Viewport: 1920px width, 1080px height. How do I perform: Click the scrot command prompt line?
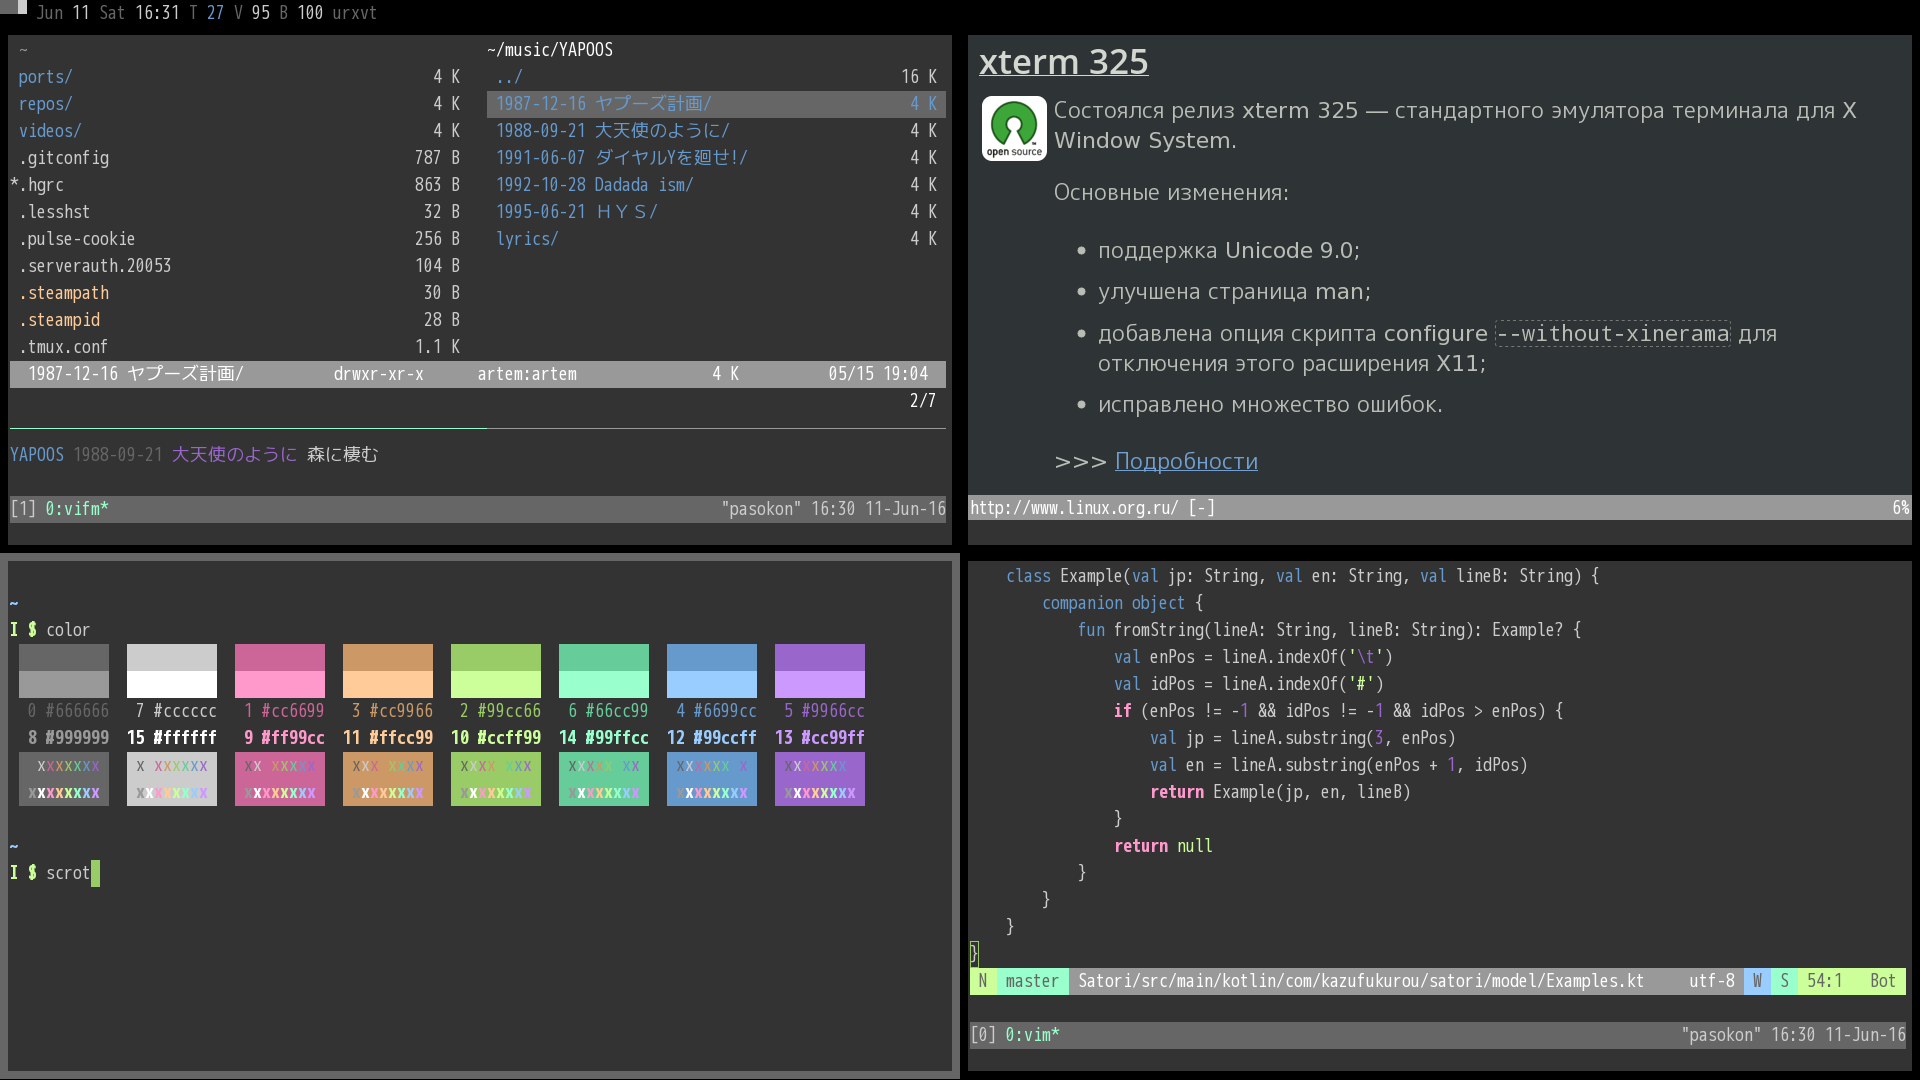[55, 873]
